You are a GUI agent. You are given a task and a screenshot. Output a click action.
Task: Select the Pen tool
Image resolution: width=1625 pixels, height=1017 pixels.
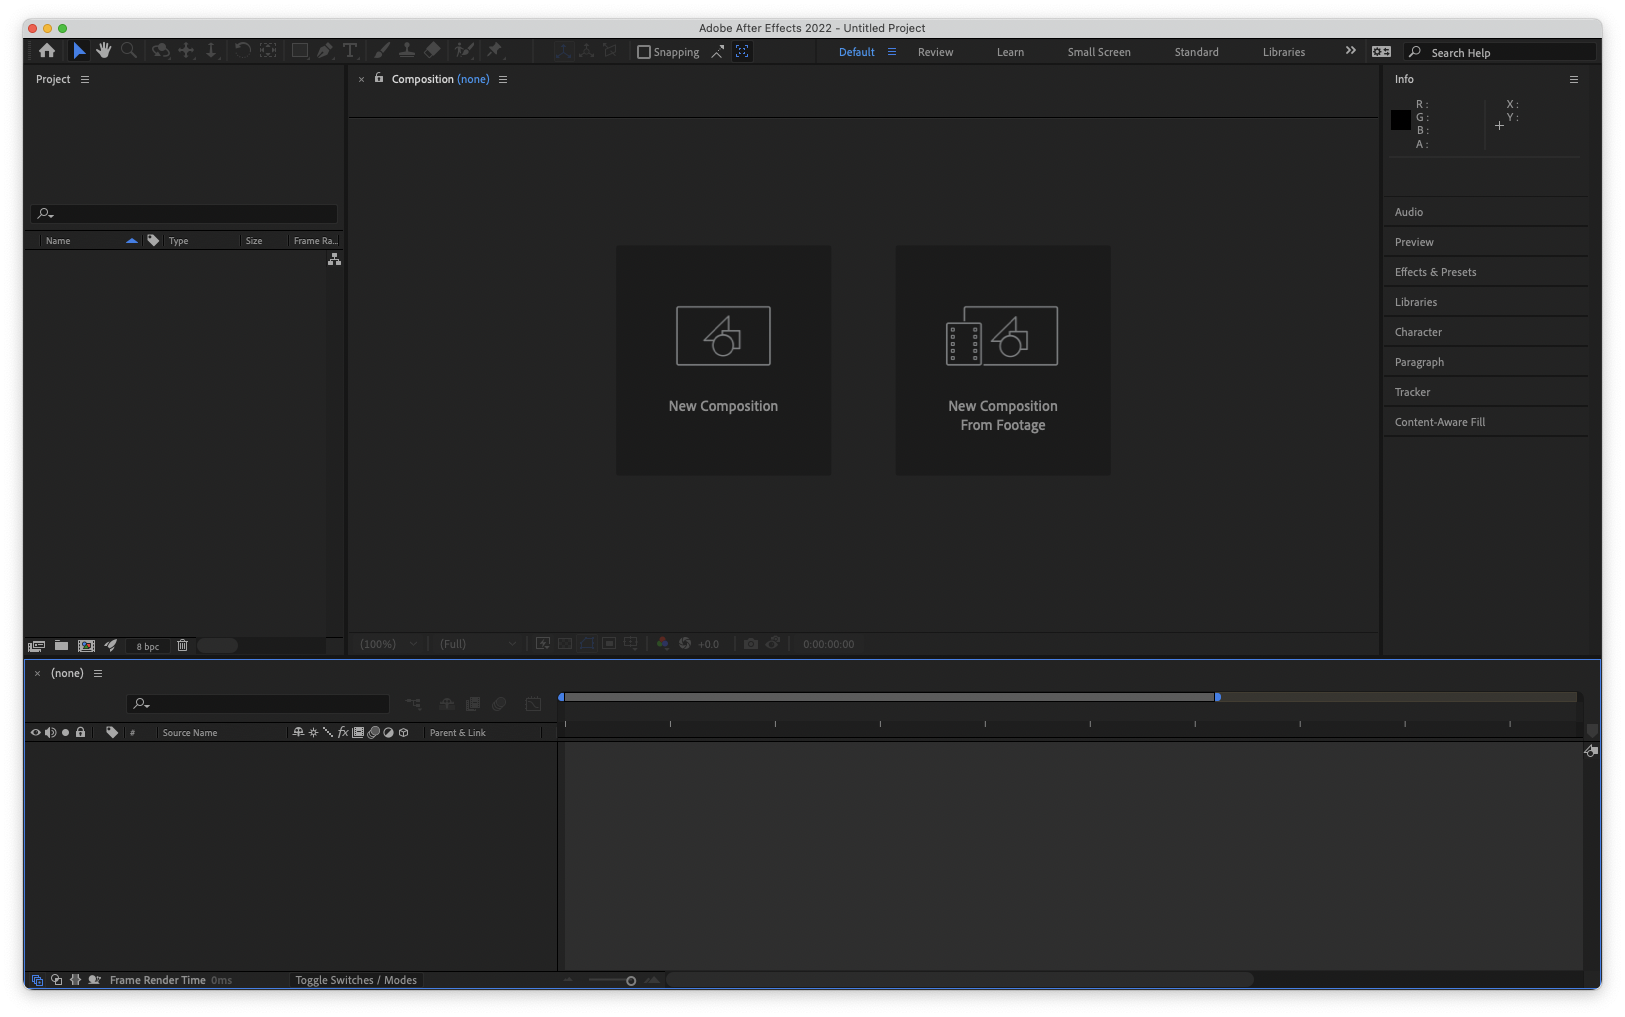(x=325, y=51)
